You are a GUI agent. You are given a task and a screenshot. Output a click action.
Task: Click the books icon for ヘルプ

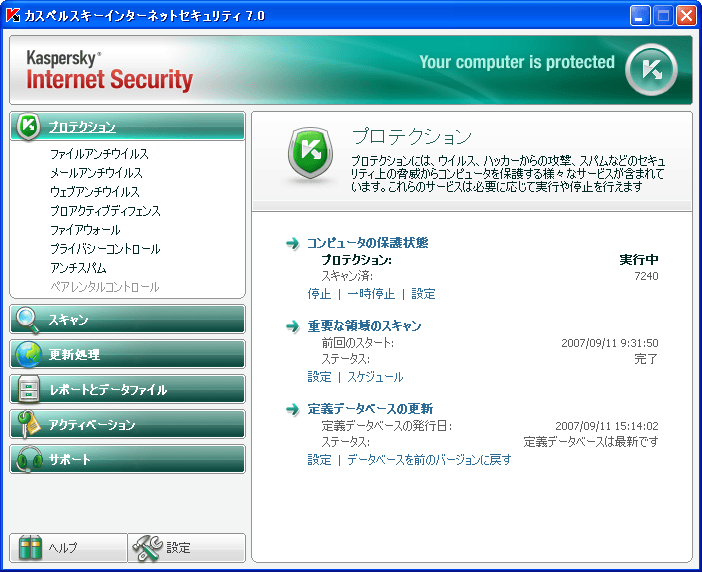coord(30,547)
